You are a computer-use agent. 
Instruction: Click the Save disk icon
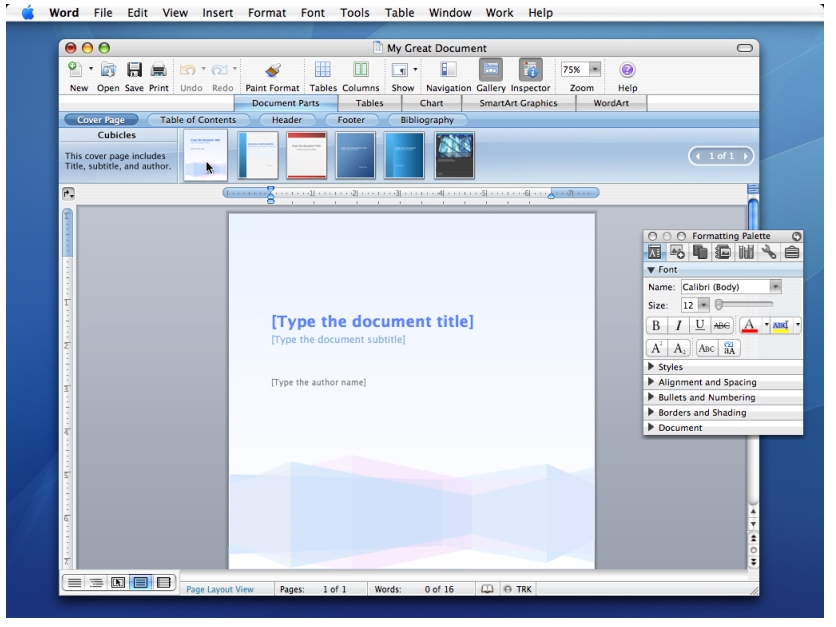[134, 70]
